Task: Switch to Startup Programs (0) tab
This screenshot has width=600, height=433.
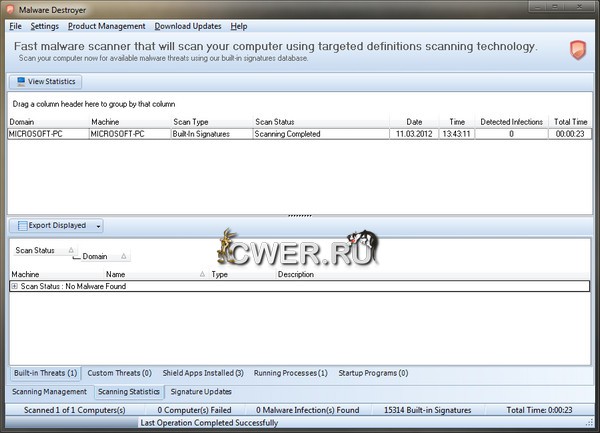Action: (373, 373)
